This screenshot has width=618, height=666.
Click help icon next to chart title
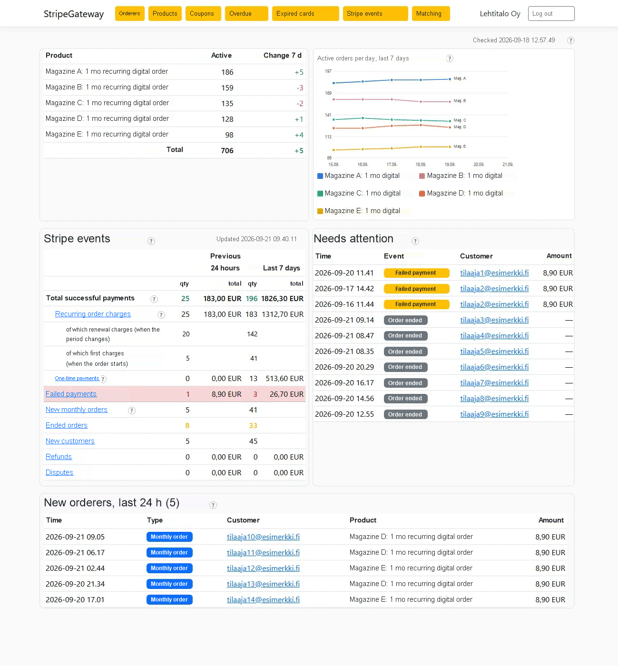[x=449, y=59]
